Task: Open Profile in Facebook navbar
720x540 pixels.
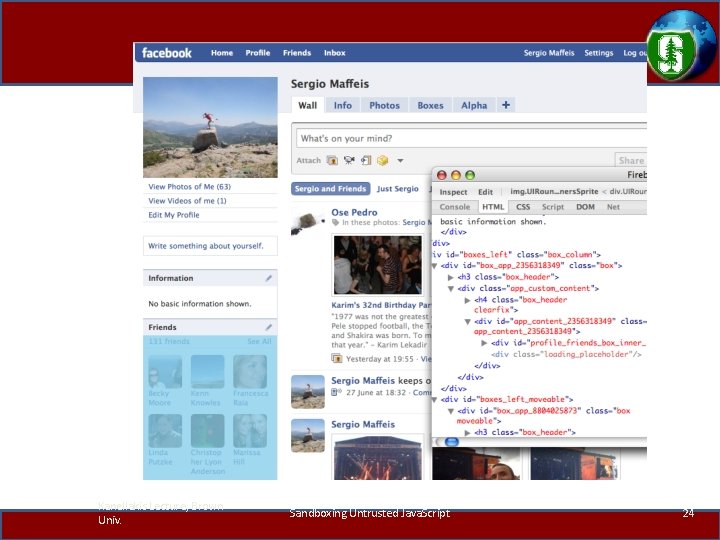Action: (258, 53)
